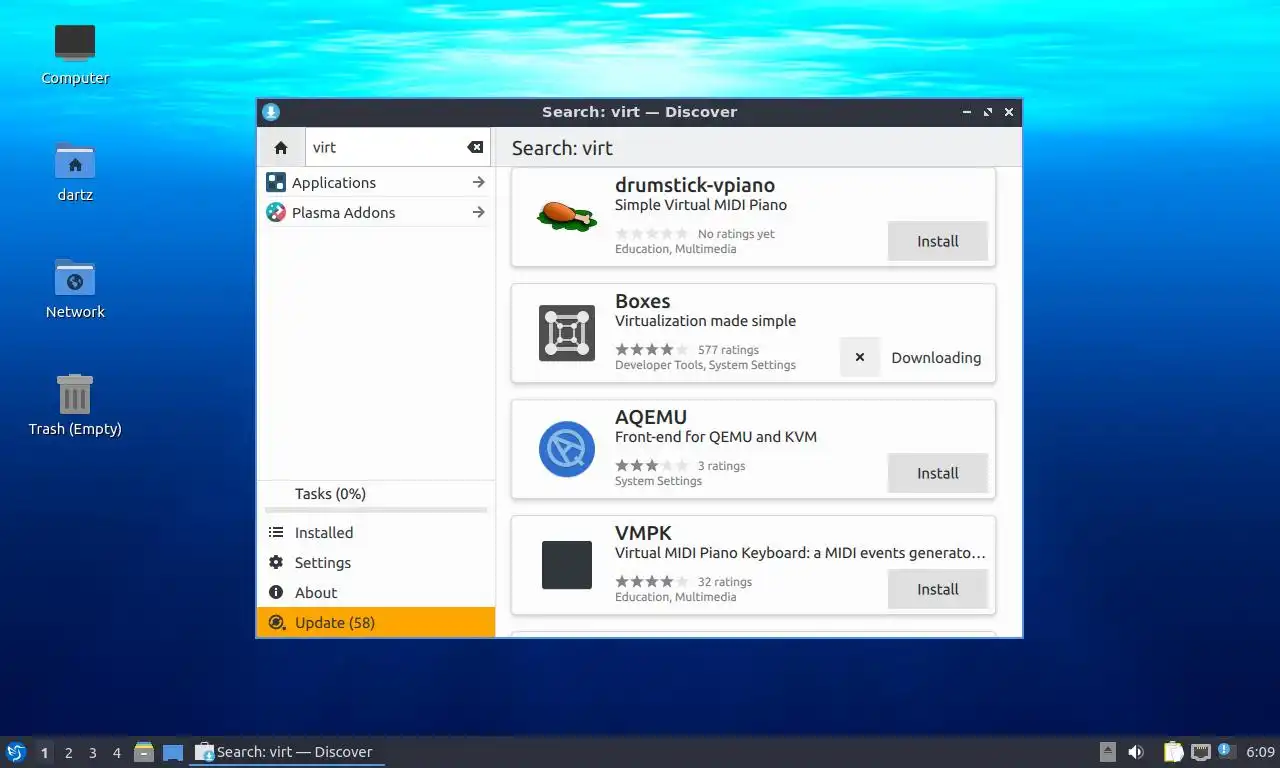Screen dimensions: 1280x768
Task: Open the AQEMU app icon
Action: pyautogui.click(x=567, y=449)
